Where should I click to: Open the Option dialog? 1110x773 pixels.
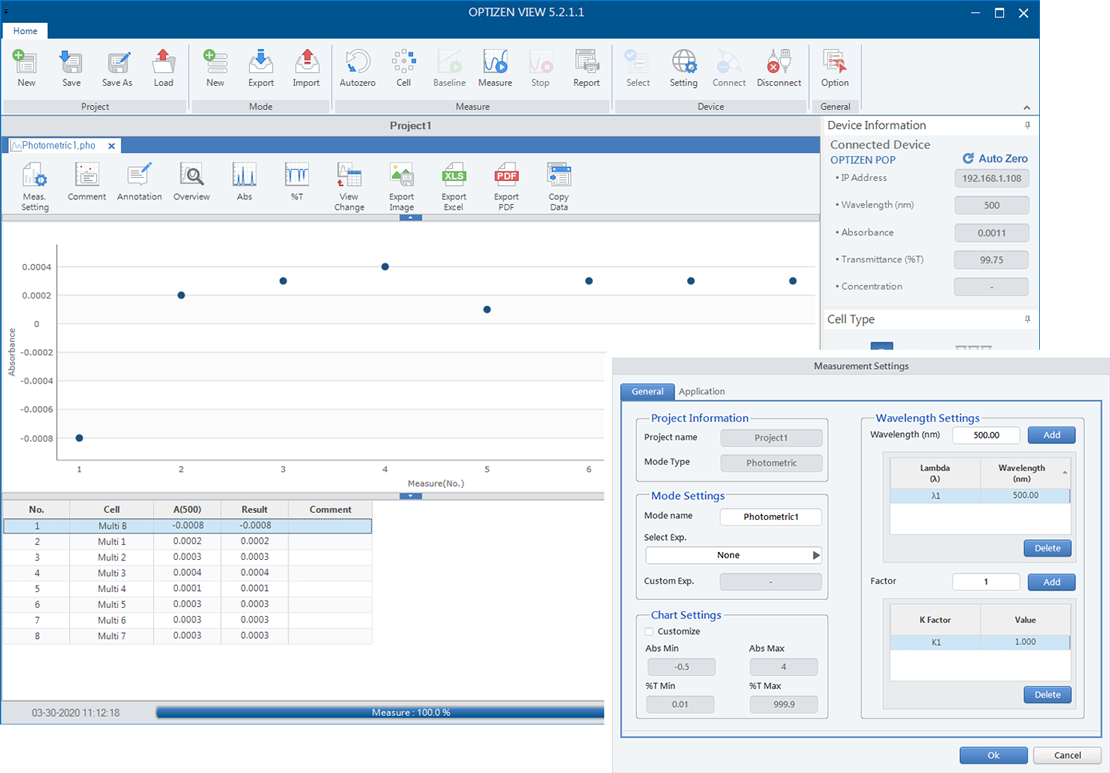tap(835, 68)
